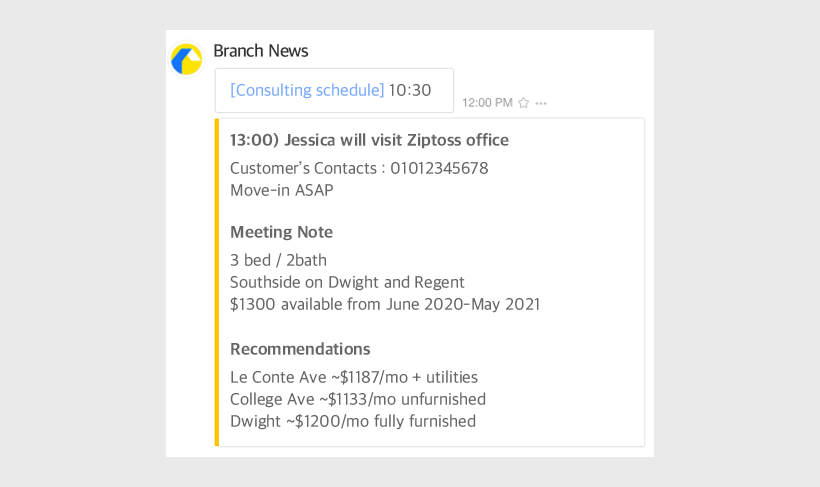Select the Le Conte Ave recommendation
This screenshot has width=820, height=487.
tap(353, 377)
